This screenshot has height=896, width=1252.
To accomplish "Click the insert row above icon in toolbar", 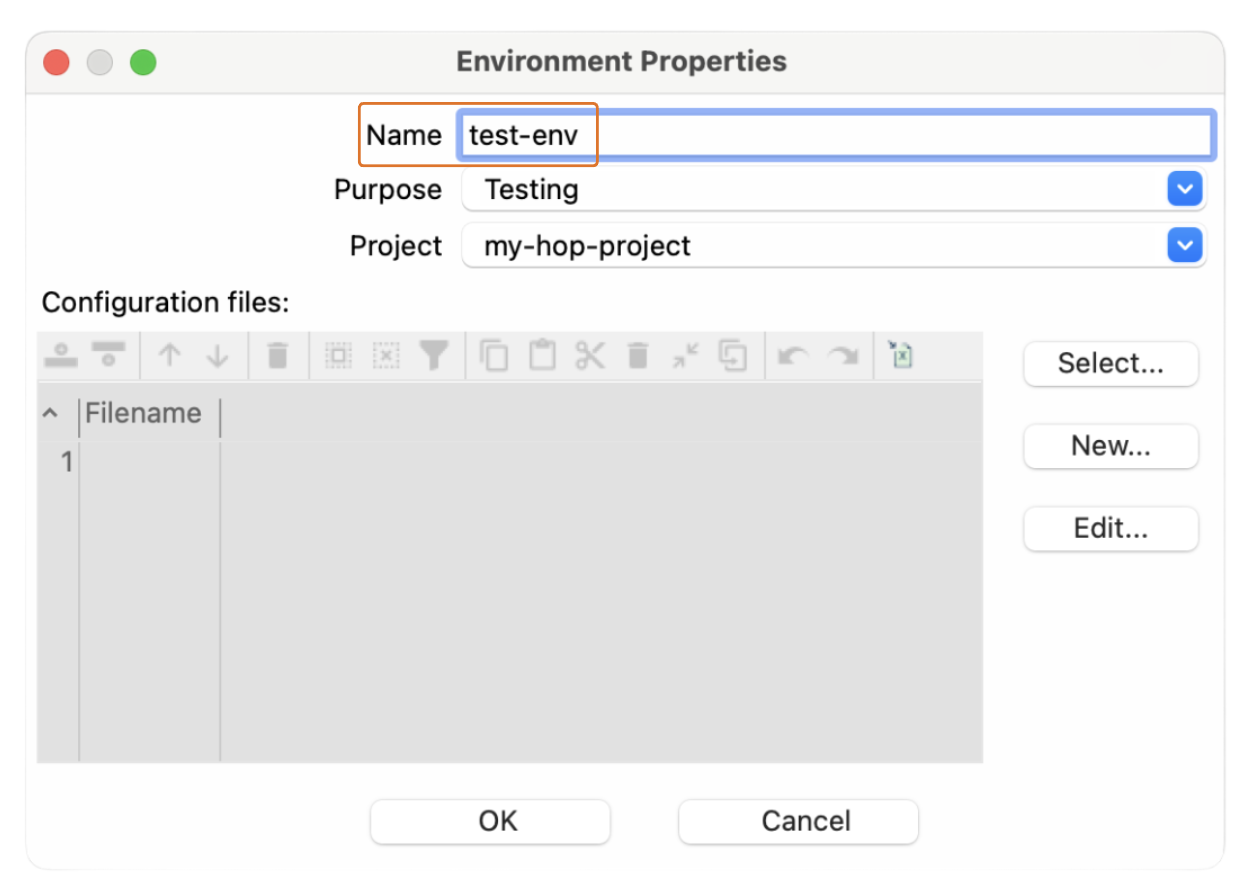I will coord(61,355).
